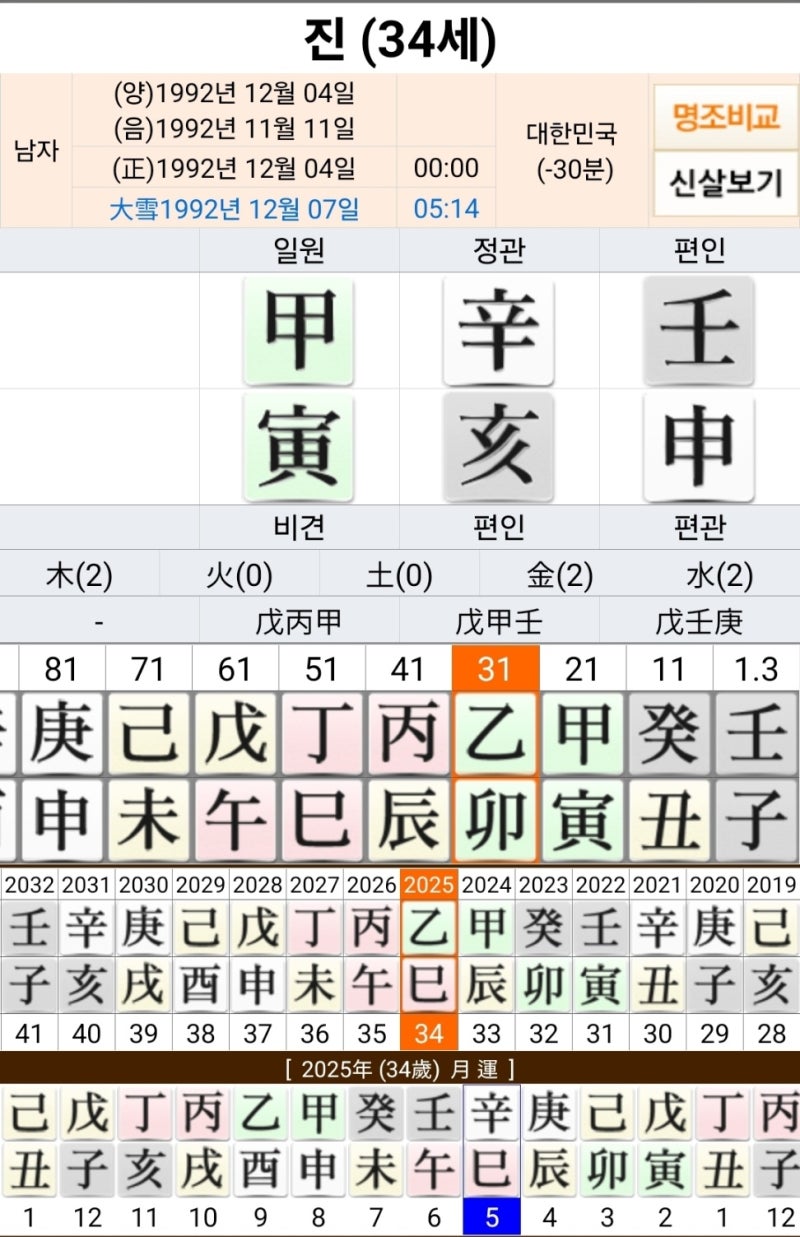Viewport: 800px width, 1237px height.
Task: Select the 甲 stem under year 2024
Action: pyautogui.click(x=486, y=929)
